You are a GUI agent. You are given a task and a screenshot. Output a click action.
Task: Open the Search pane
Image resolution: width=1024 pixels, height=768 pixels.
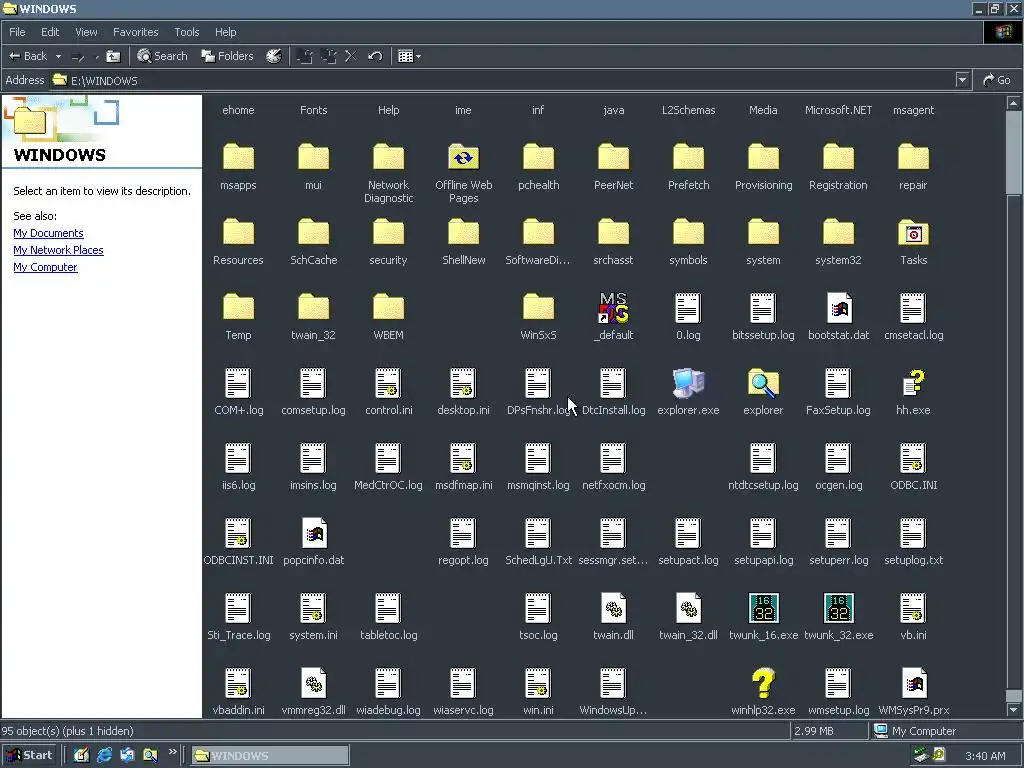pyautogui.click(x=162, y=56)
